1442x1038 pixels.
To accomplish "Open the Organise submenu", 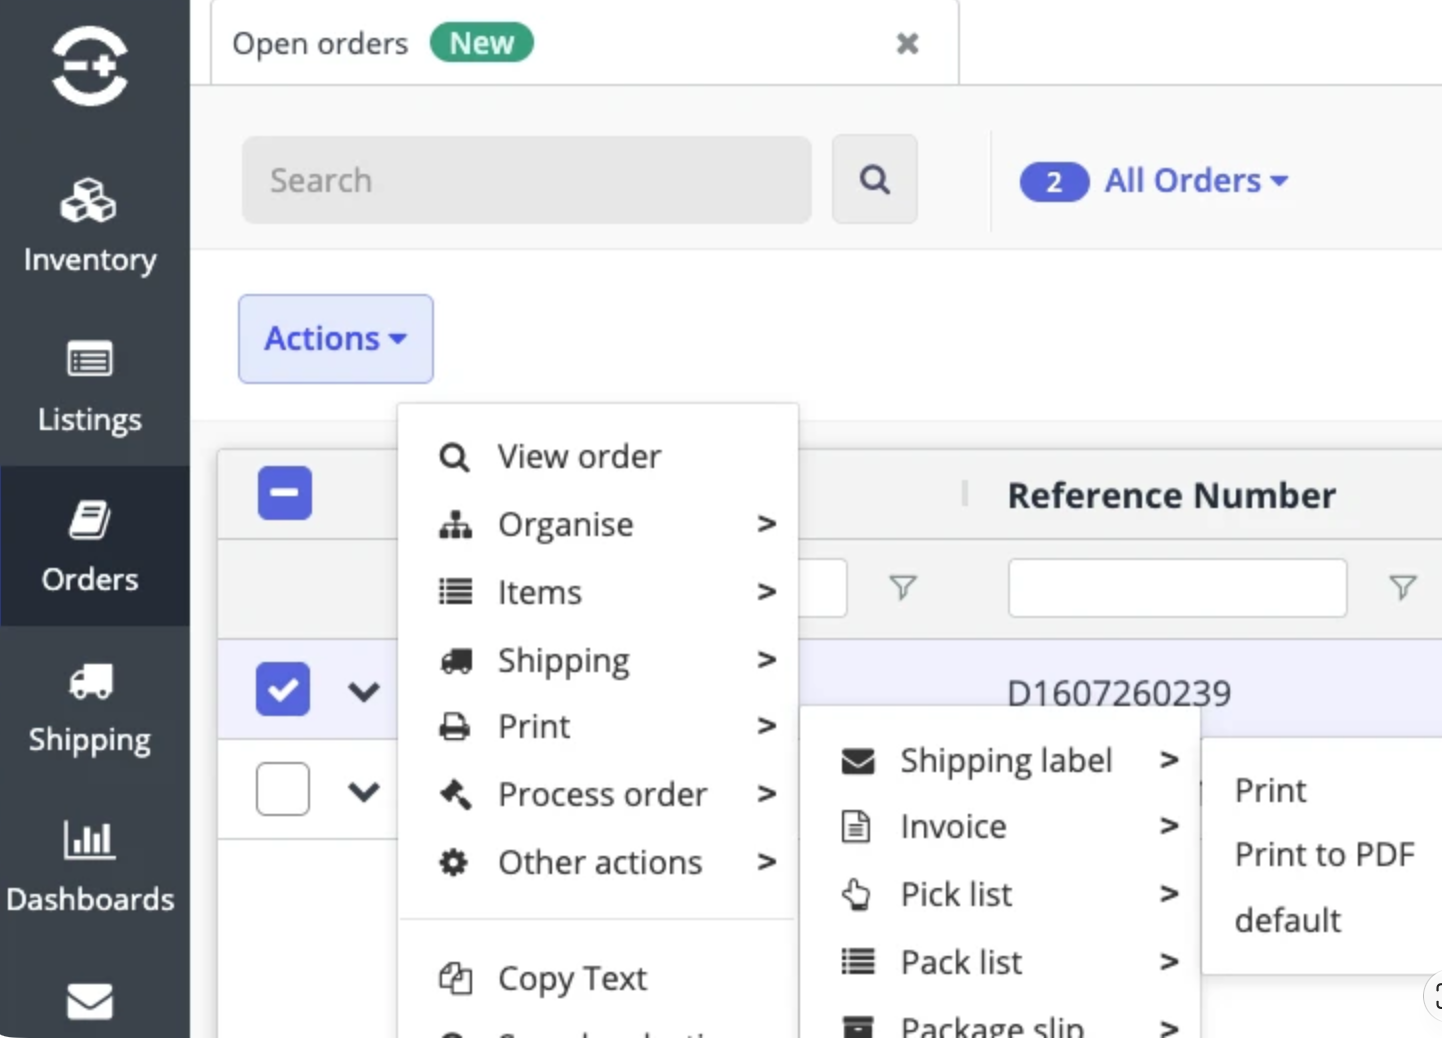I will (598, 524).
